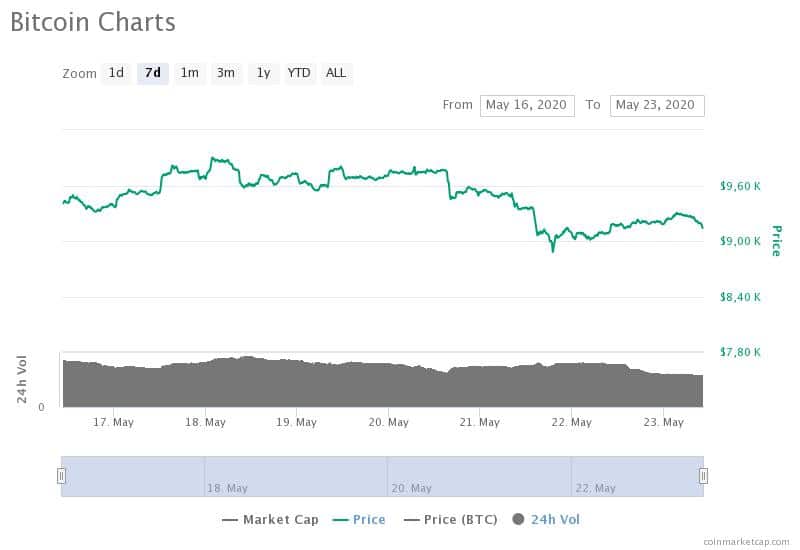800x550 pixels.
Task: Toggle the Price (BTC) legend item
Action: [451, 520]
